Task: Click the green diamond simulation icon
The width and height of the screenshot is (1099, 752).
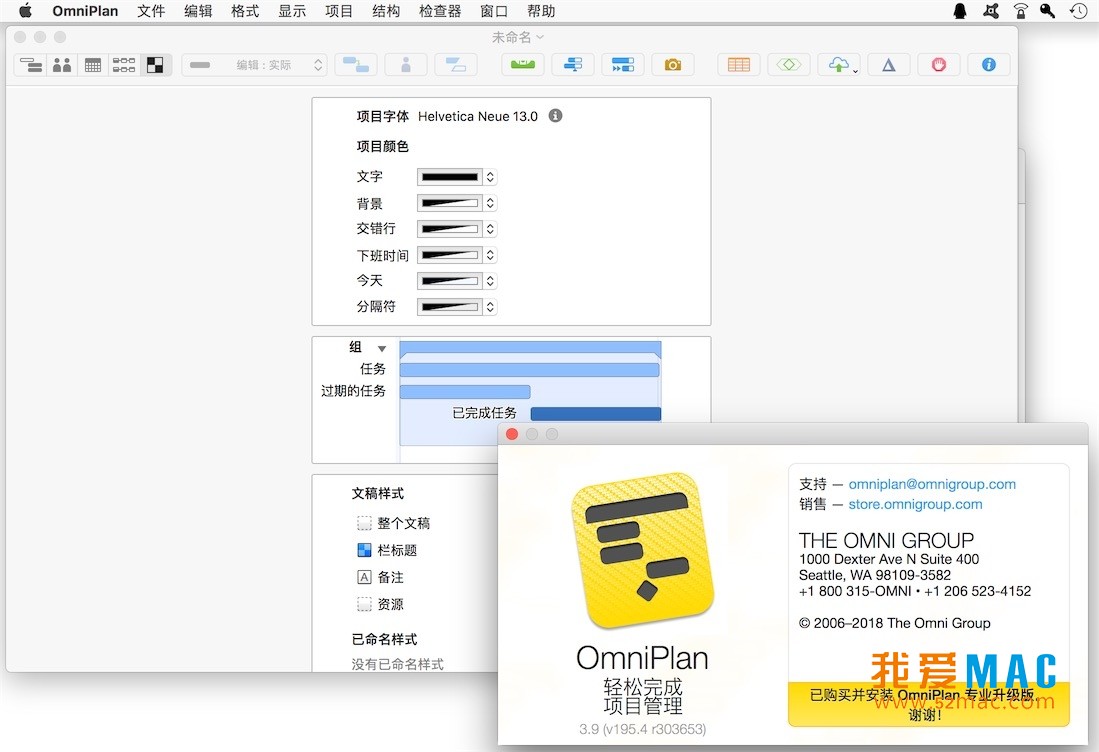Action: tap(789, 65)
